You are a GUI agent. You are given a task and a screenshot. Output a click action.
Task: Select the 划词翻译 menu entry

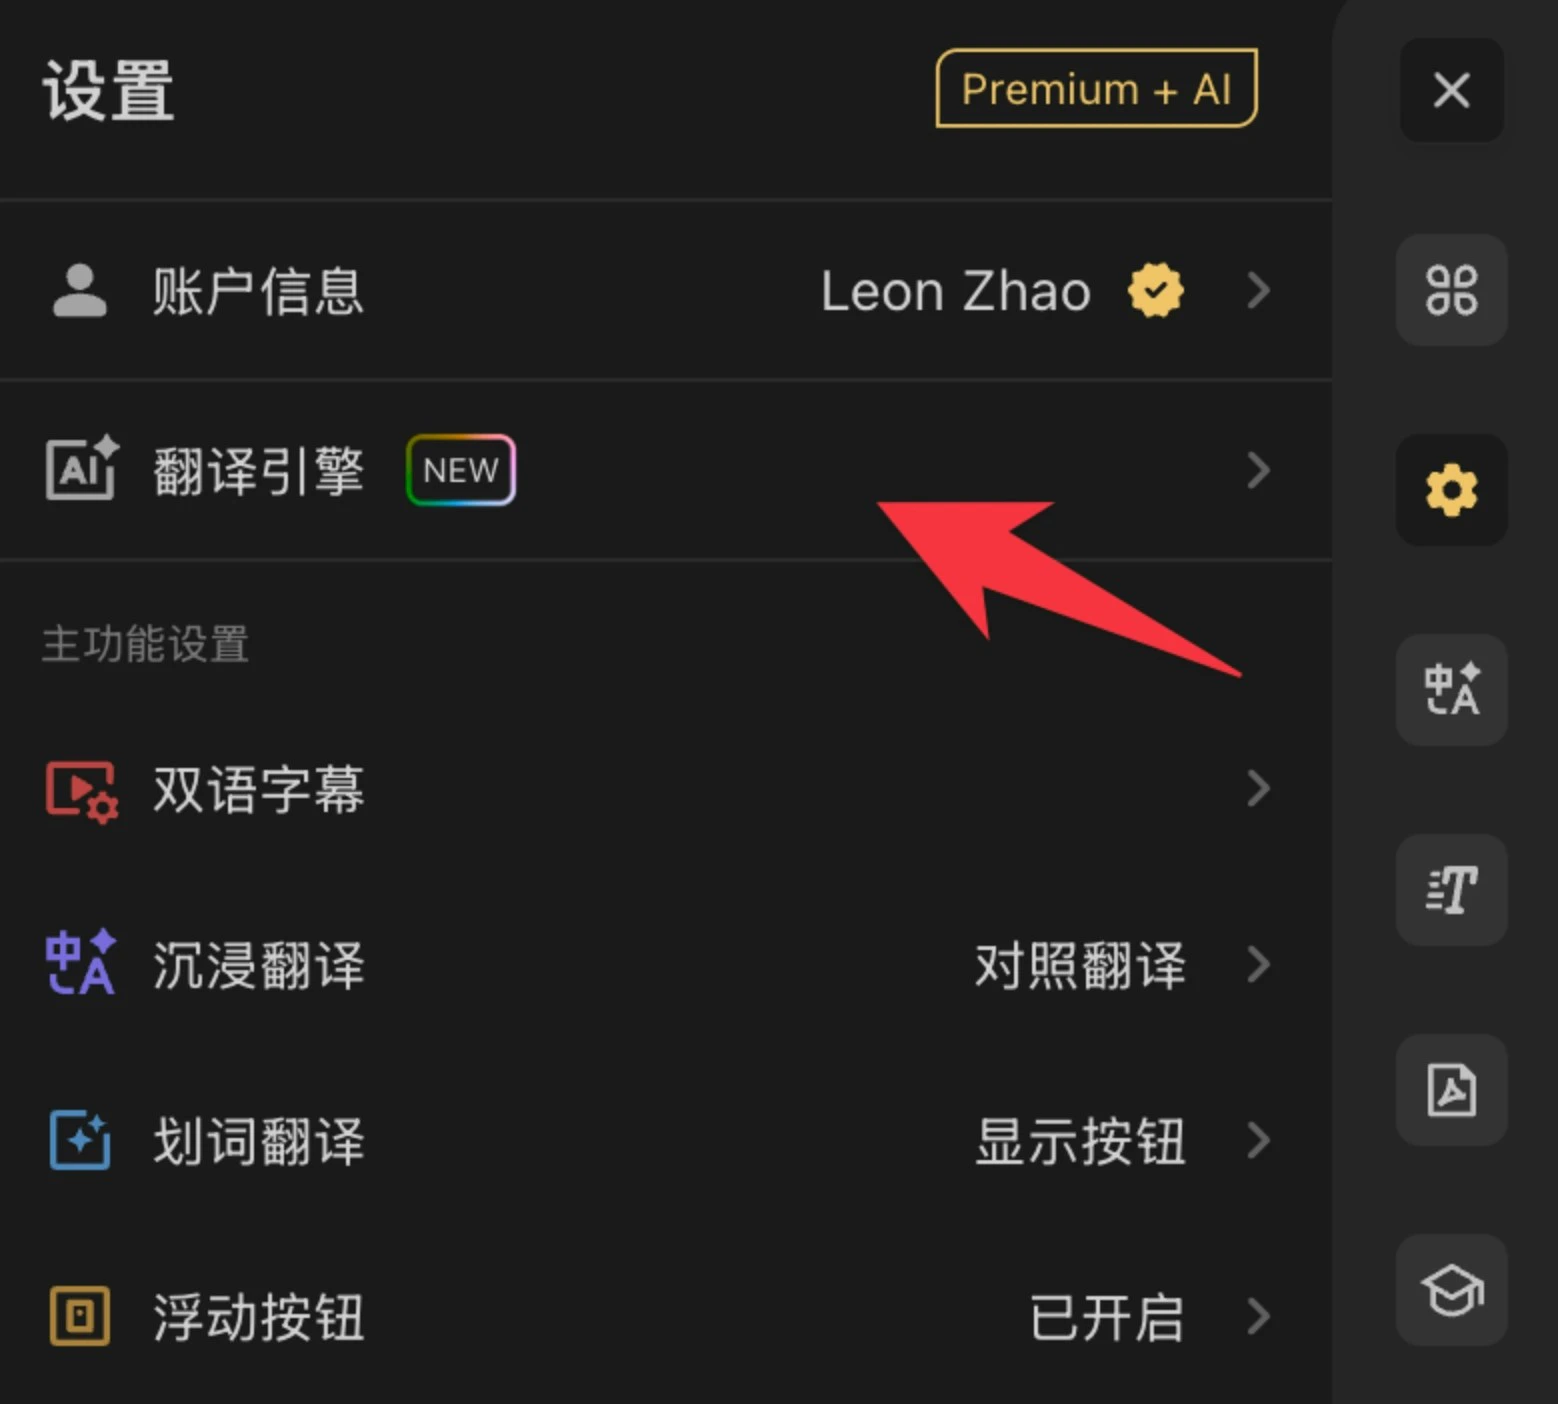pyautogui.click(x=258, y=1141)
